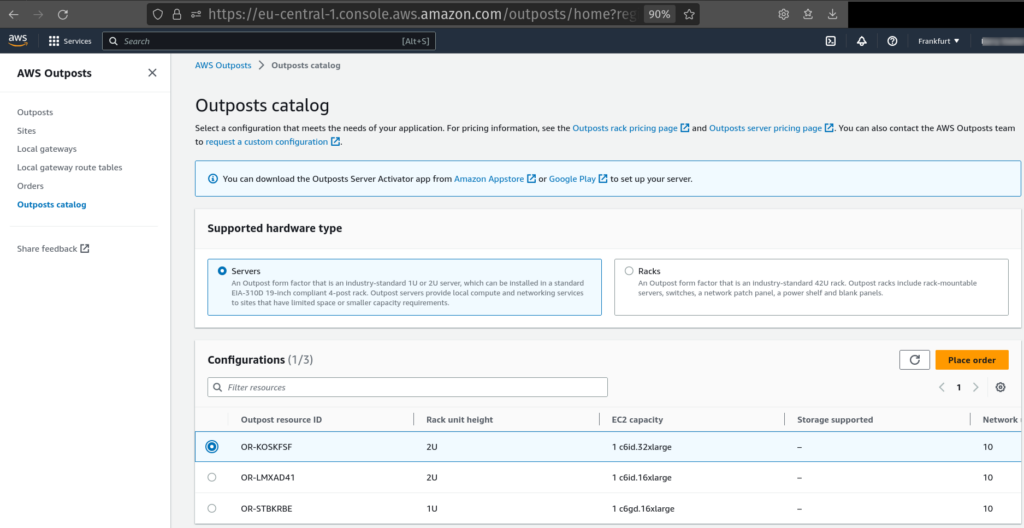
Task: Select the Racks hardware type
Action: pos(629,271)
